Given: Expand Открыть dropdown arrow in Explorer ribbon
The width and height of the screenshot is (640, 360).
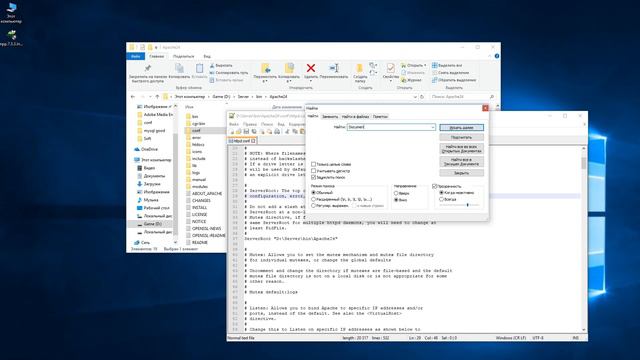Looking at the screenshot, I should (425, 65).
